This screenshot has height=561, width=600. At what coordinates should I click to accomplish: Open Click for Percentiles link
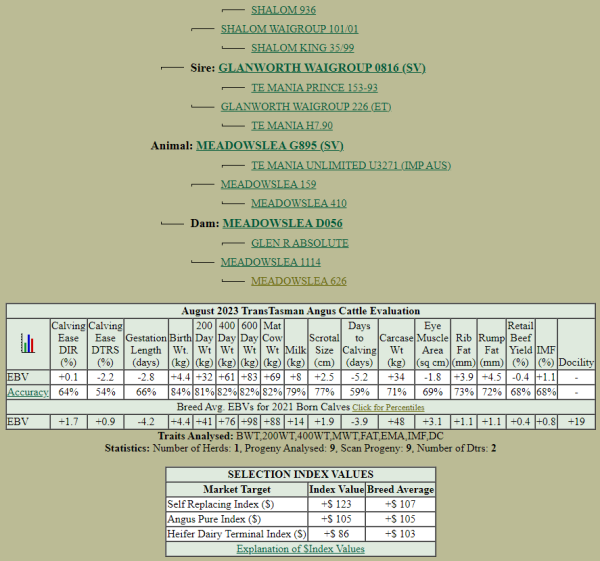coord(388,408)
